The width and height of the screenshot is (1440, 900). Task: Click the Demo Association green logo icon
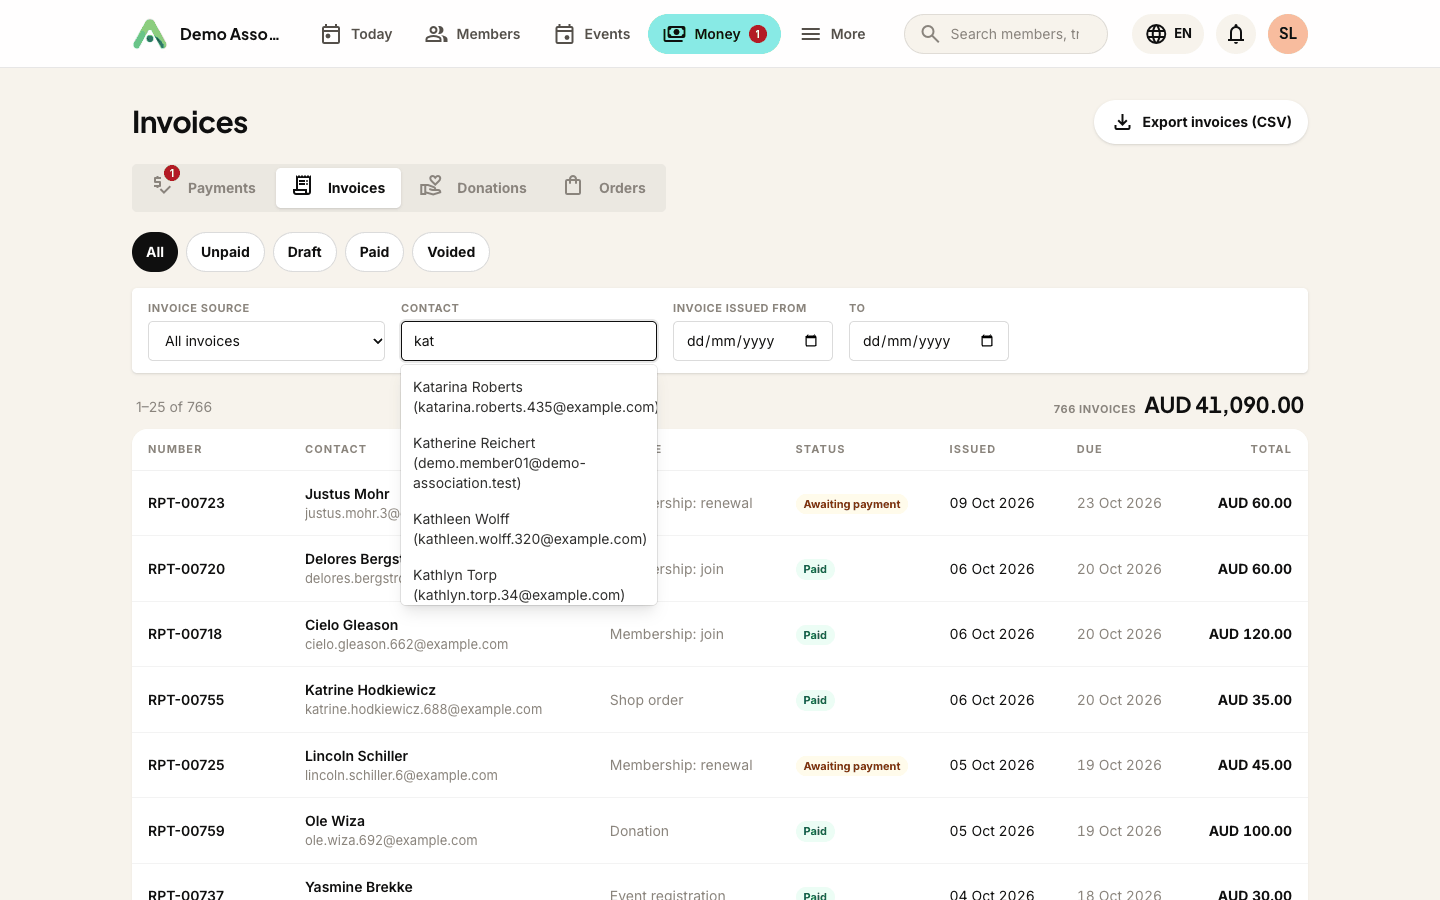click(150, 34)
